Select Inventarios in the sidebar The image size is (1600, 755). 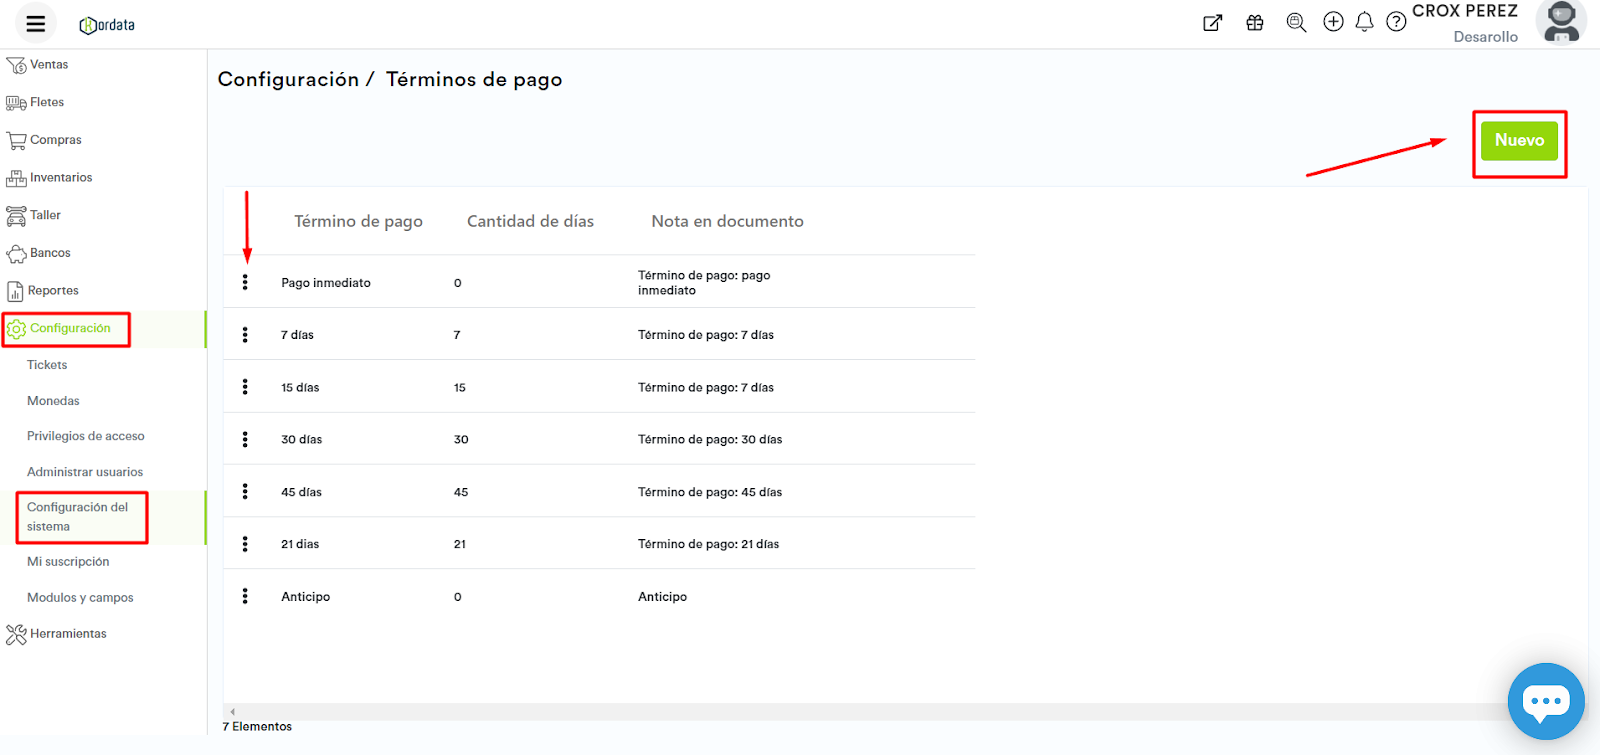(x=60, y=178)
